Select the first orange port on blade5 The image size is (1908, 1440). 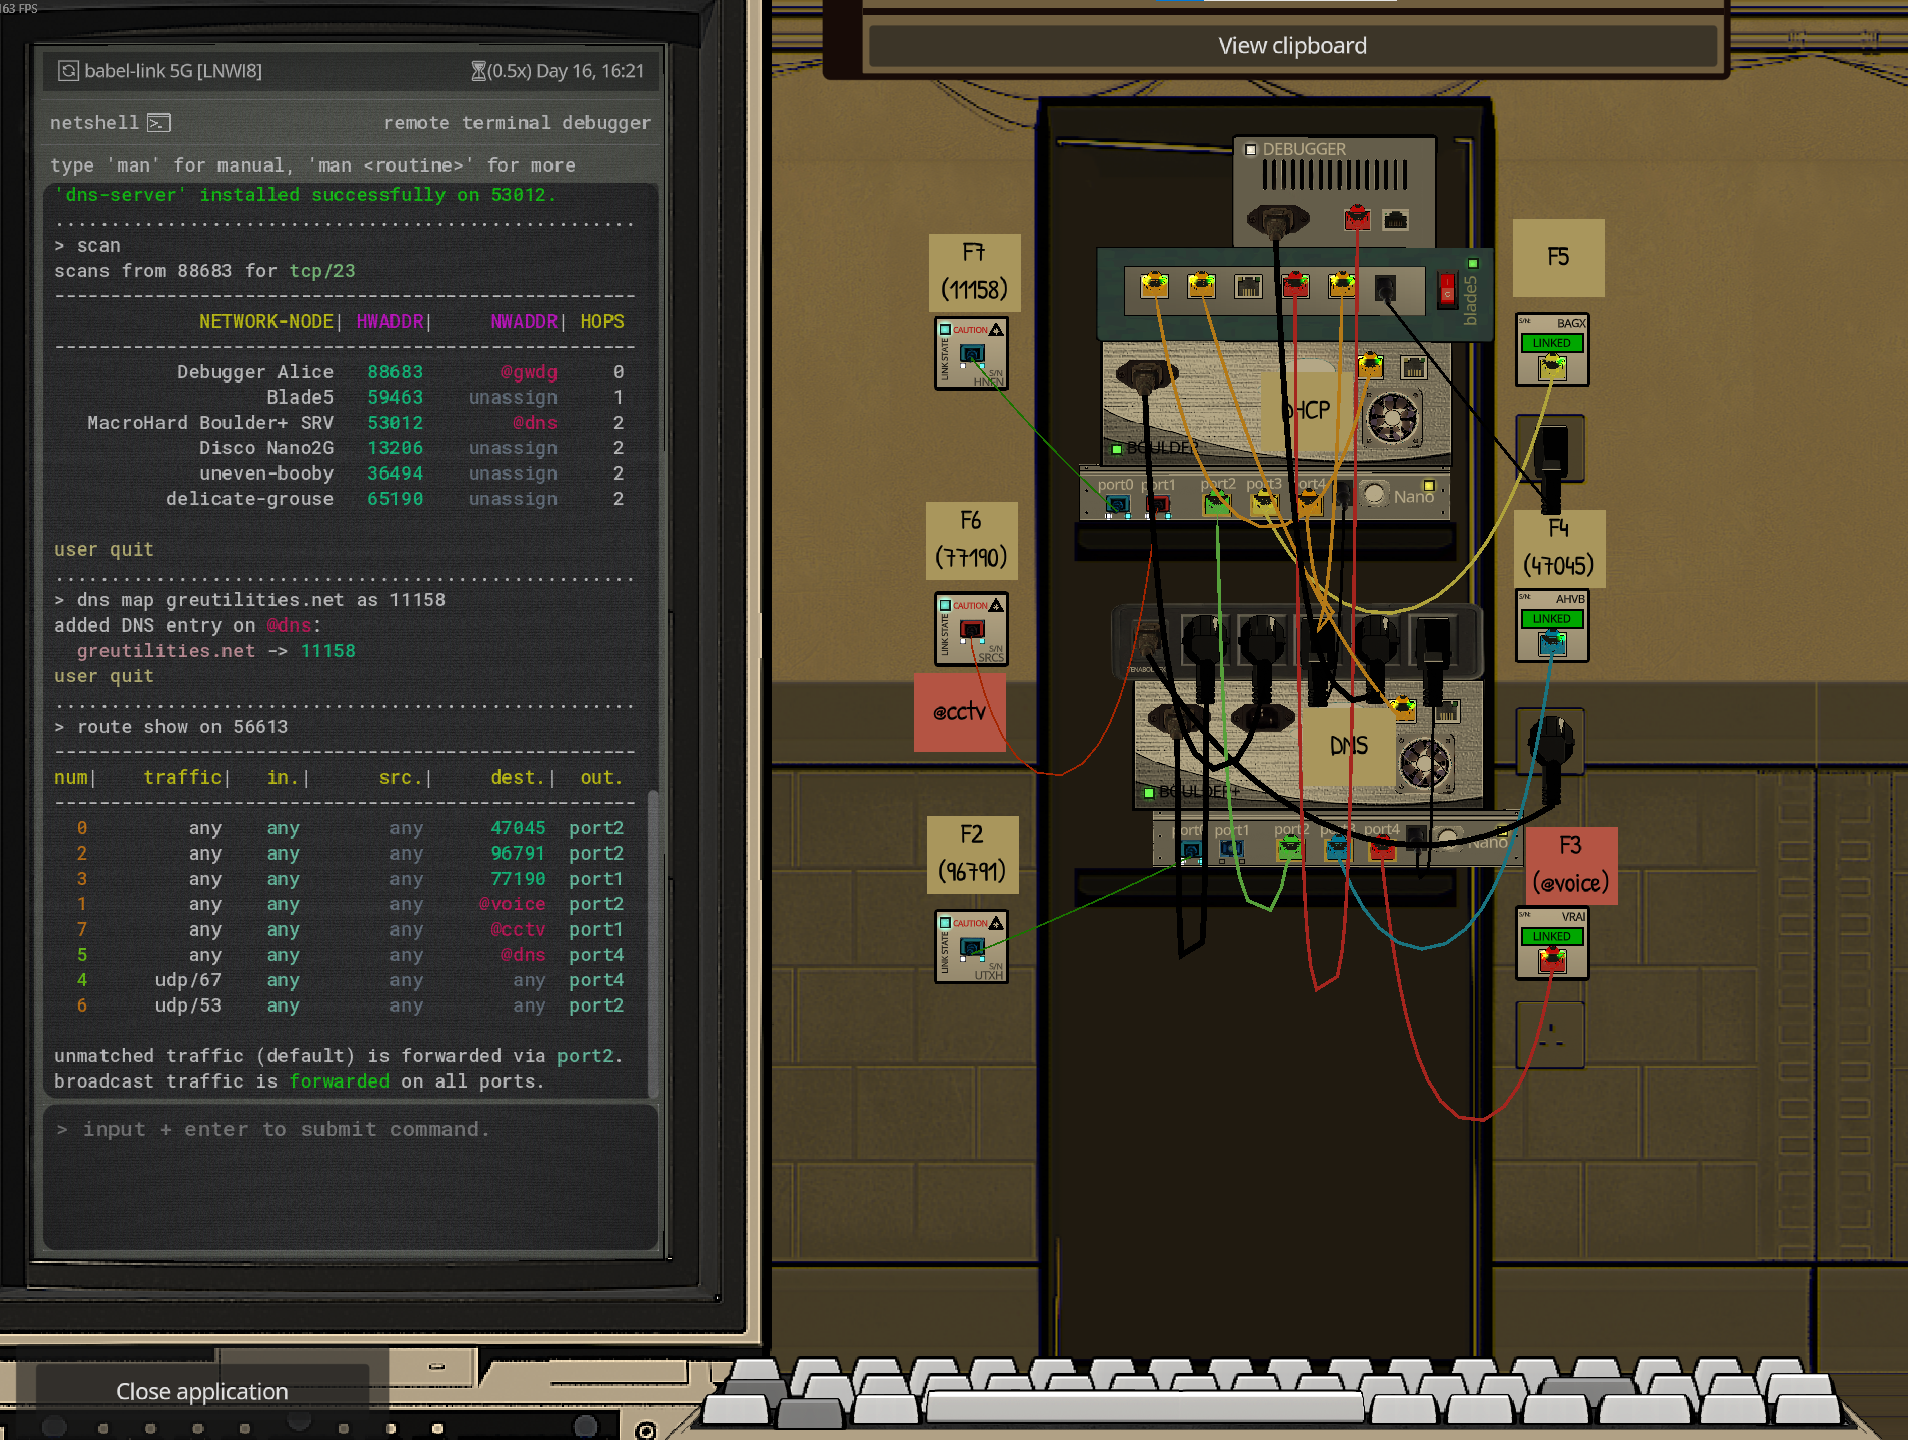click(x=1154, y=286)
